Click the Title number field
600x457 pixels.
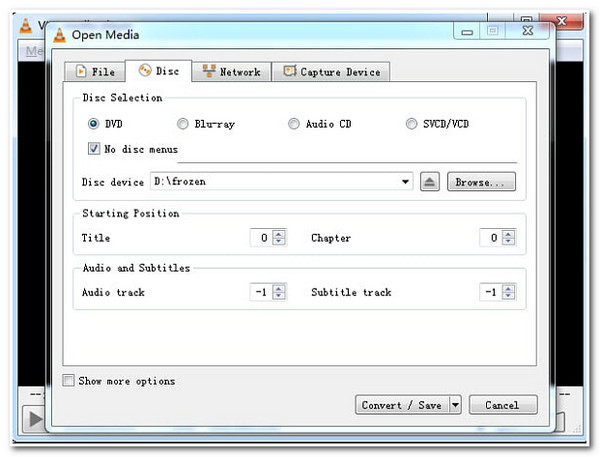[x=261, y=238]
